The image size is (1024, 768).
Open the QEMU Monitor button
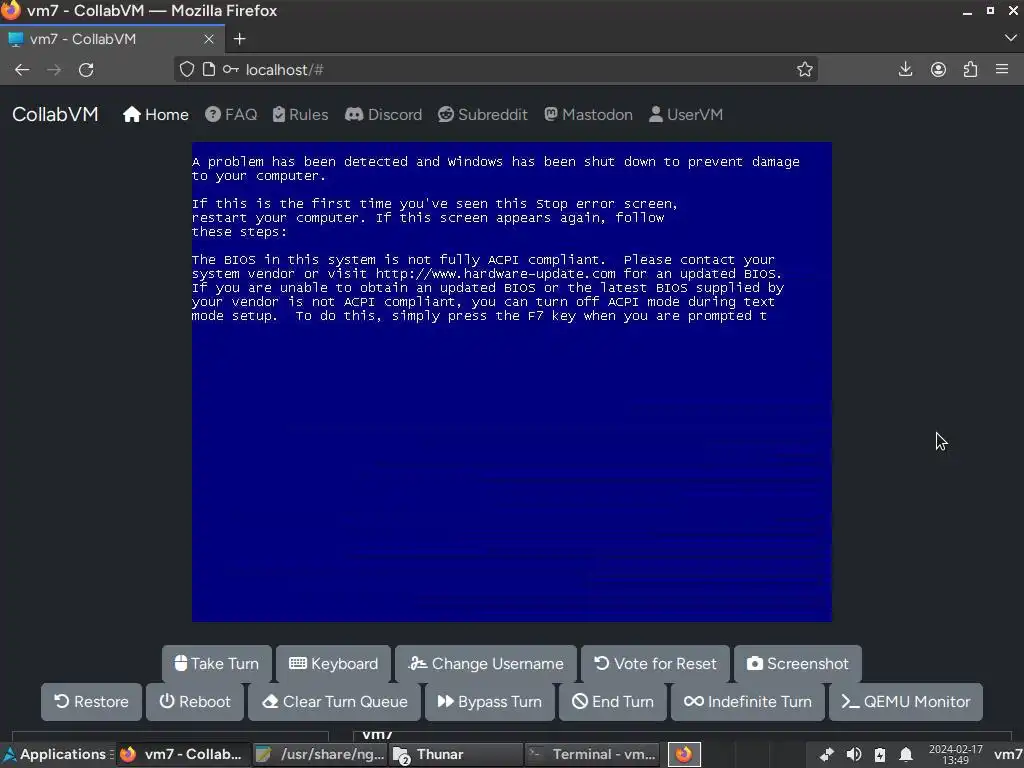tap(906, 701)
